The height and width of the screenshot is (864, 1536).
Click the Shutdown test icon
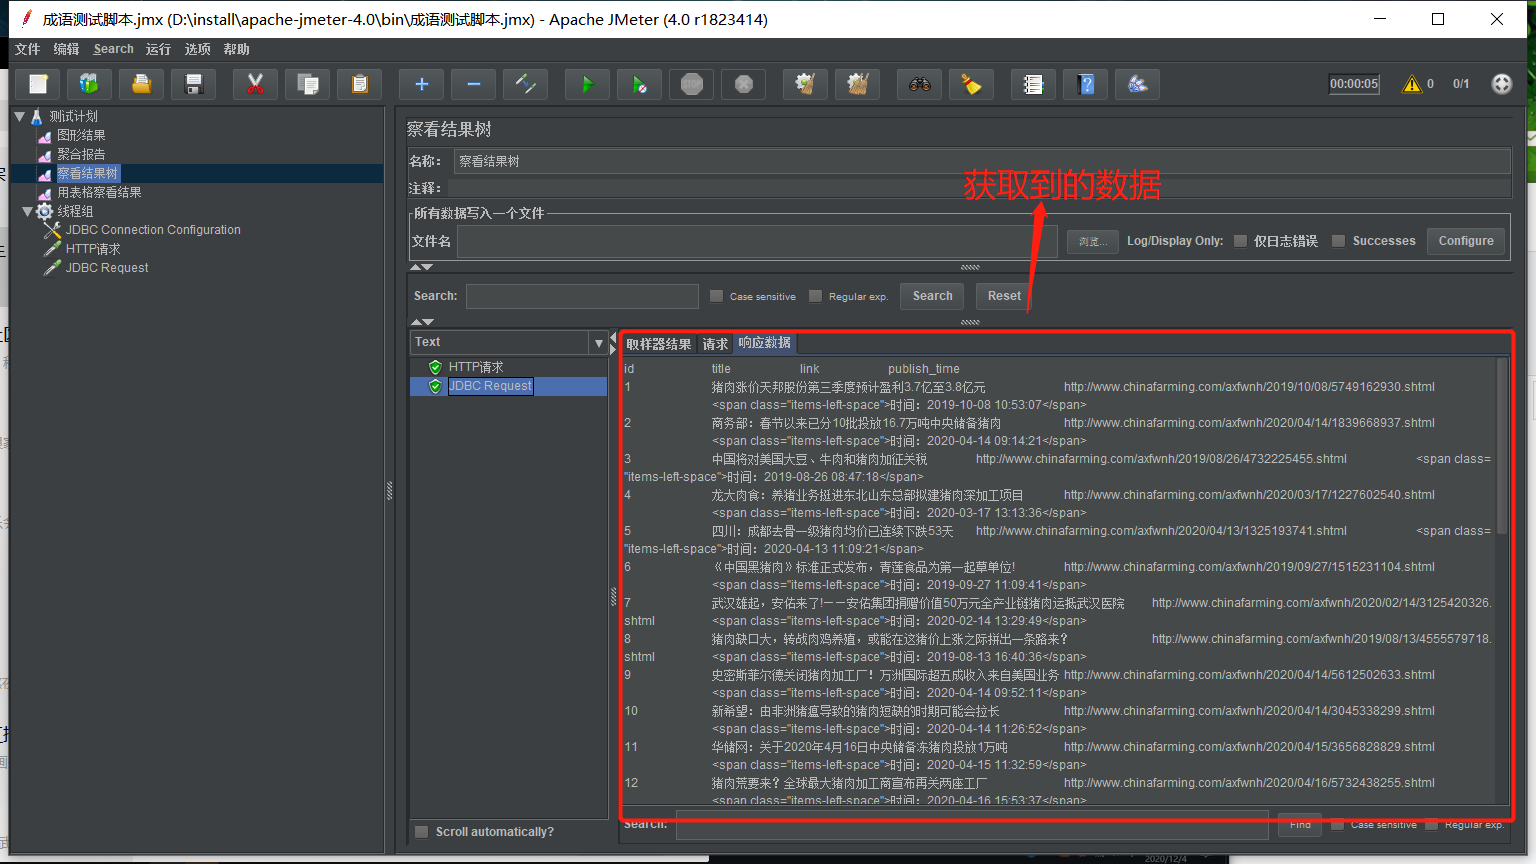pos(744,84)
